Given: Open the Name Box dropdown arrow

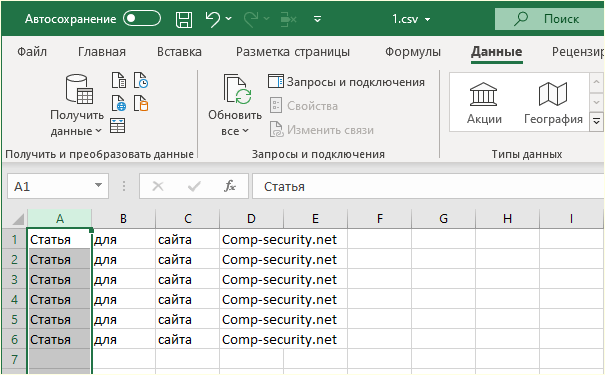Looking at the screenshot, I should [x=98, y=186].
